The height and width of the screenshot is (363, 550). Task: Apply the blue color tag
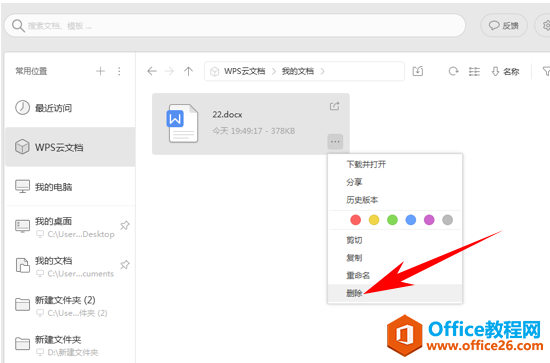pos(411,220)
